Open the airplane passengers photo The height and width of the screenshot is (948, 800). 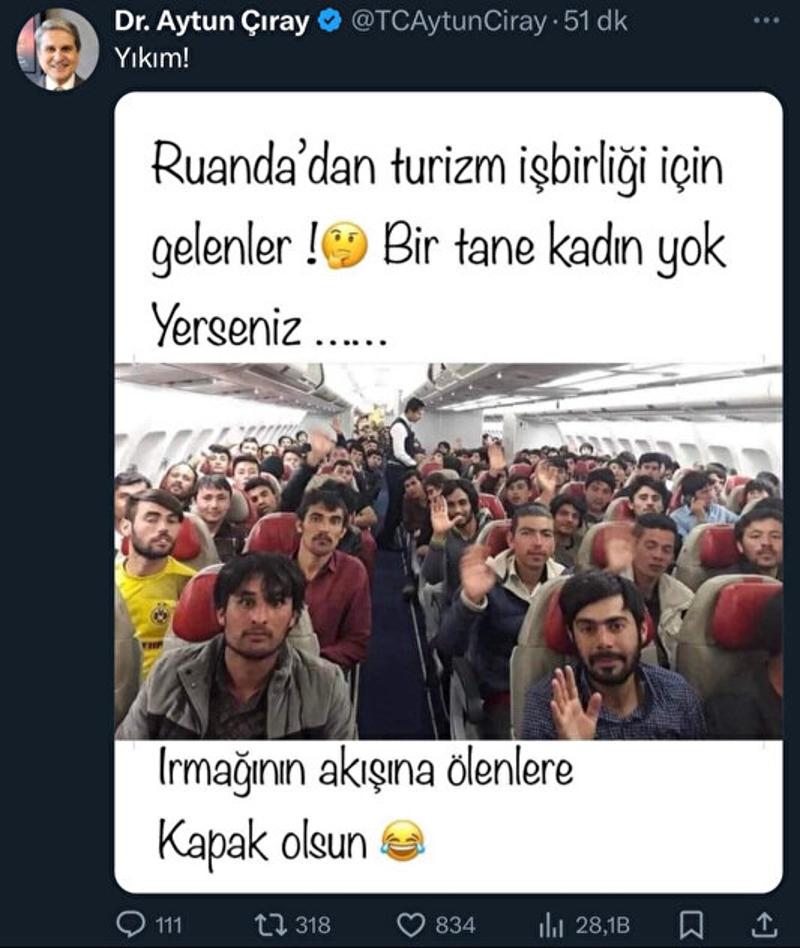448,551
